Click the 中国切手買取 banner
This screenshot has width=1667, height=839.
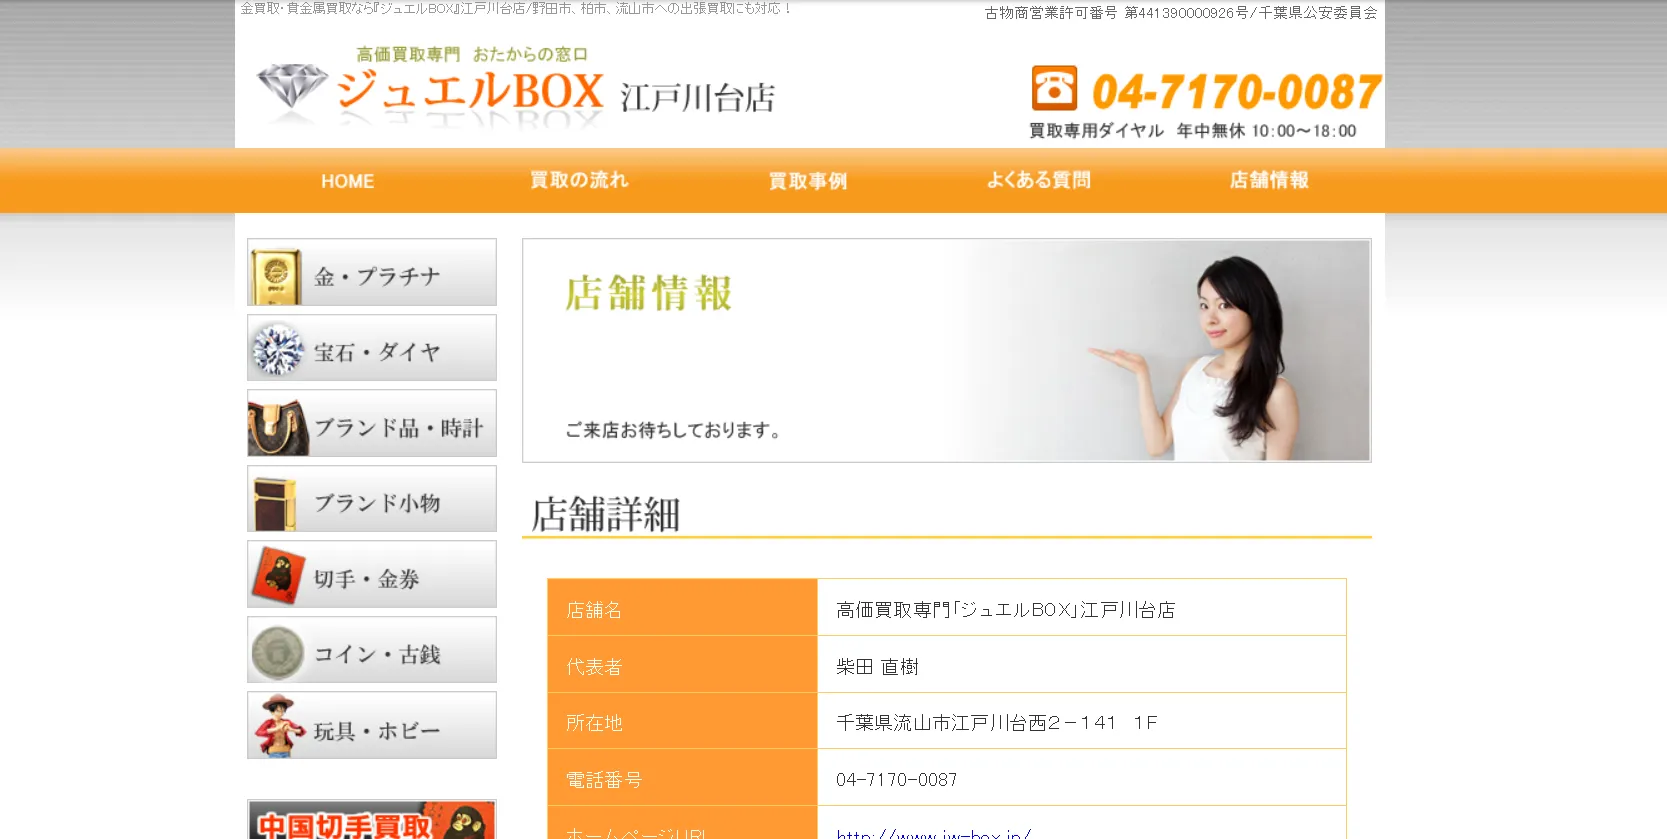[371, 821]
